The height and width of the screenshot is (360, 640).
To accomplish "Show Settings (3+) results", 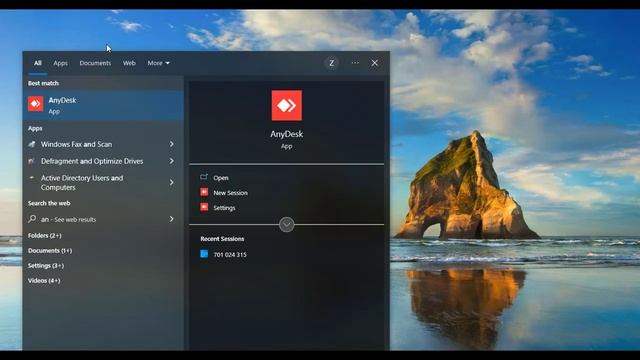I will click(46, 266).
